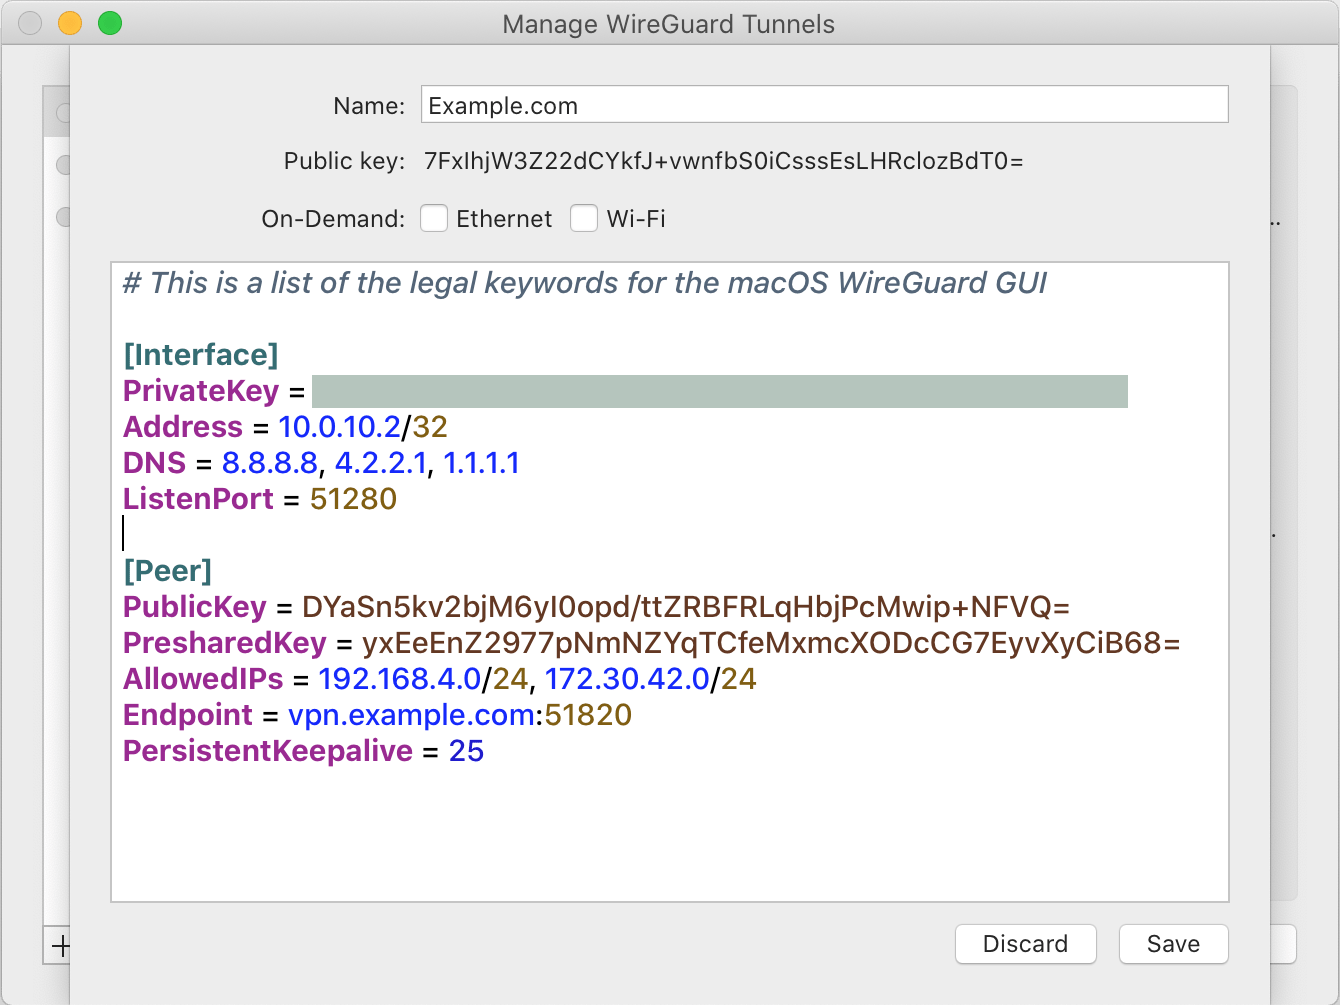This screenshot has width=1340, height=1005.
Task: Click the PresharedKey value
Action: click(x=771, y=643)
